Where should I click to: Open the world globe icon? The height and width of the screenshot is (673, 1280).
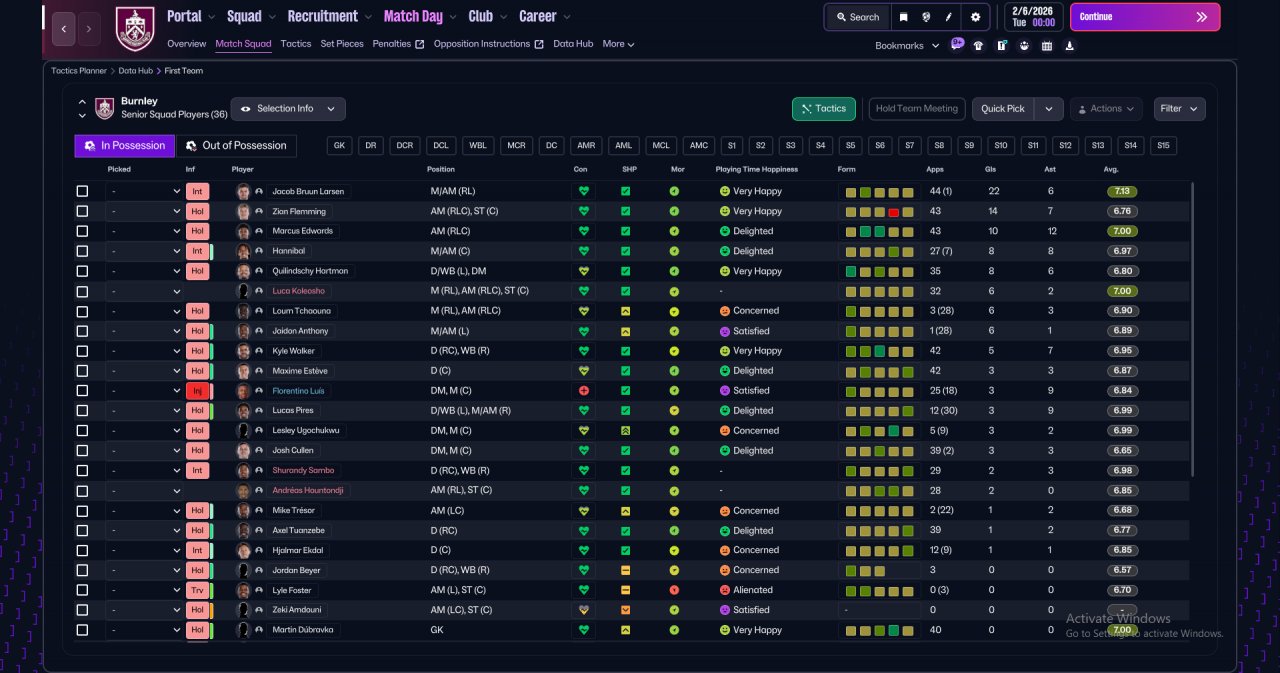pos(927,17)
